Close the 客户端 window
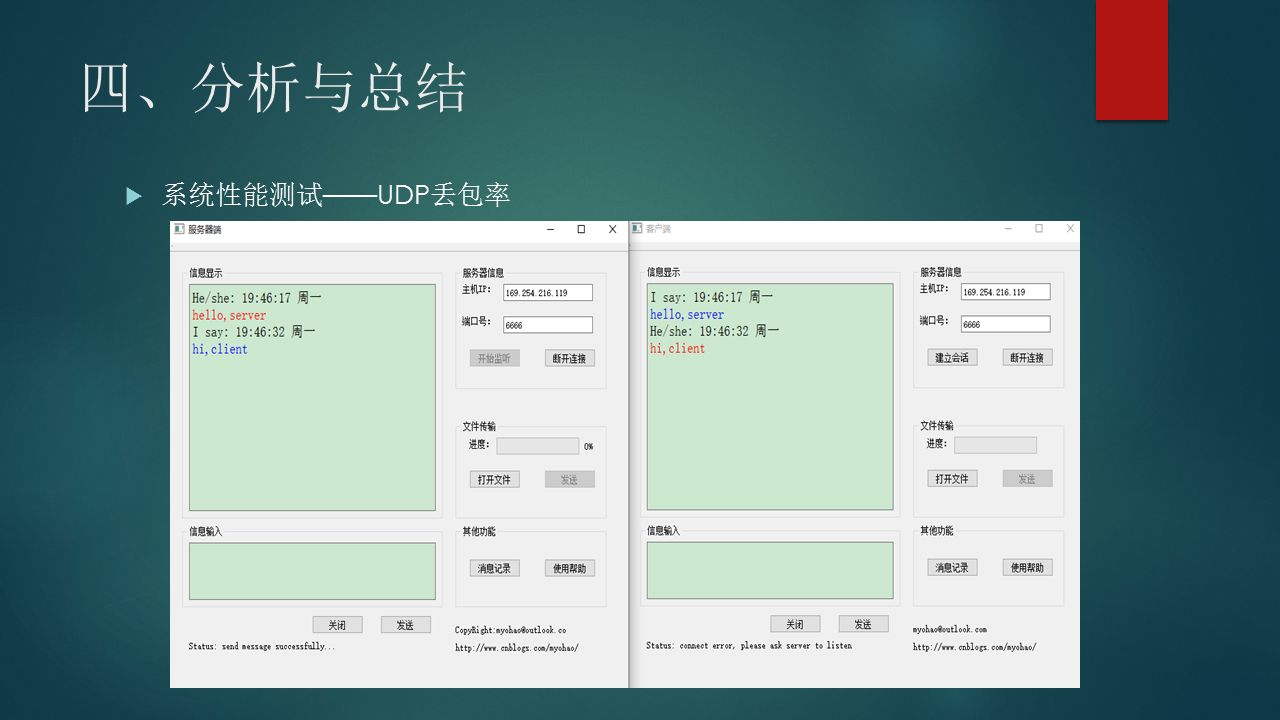Viewport: 1280px width, 720px height. [x=1070, y=229]
